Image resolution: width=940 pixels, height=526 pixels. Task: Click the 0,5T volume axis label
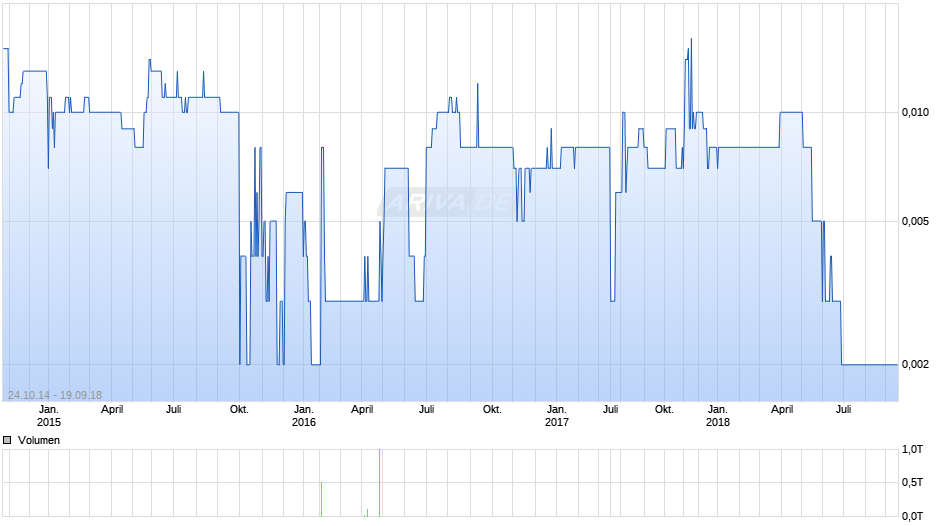912,483
